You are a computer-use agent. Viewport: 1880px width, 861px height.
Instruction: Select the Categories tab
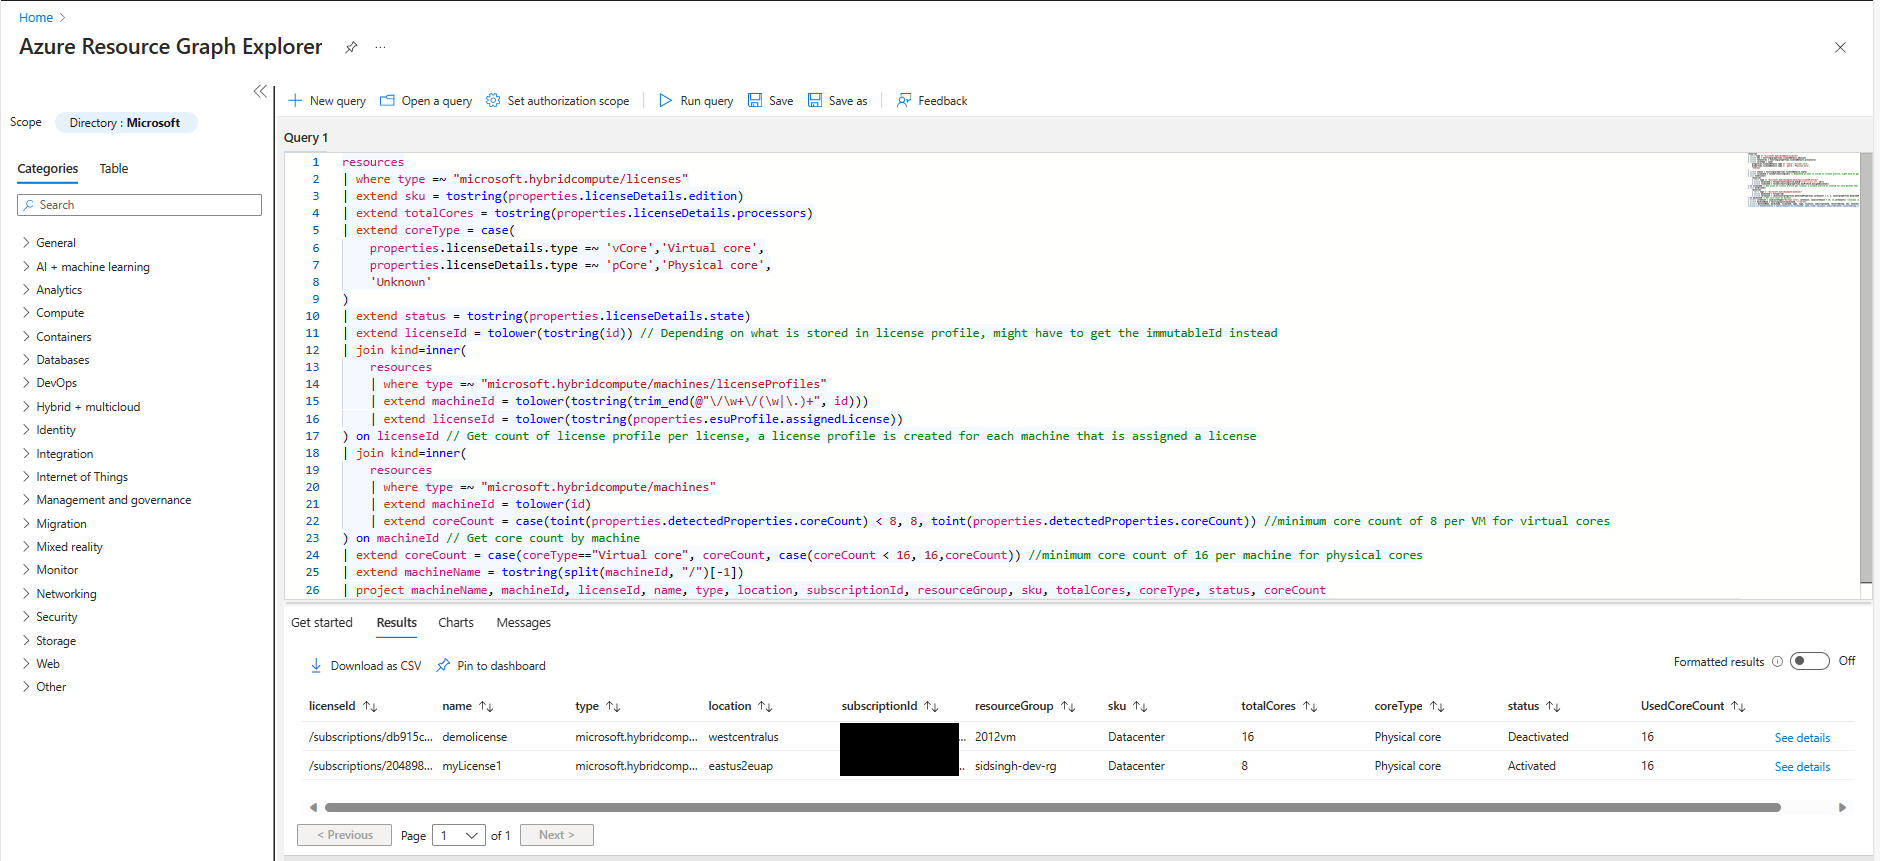click(48, 169)
